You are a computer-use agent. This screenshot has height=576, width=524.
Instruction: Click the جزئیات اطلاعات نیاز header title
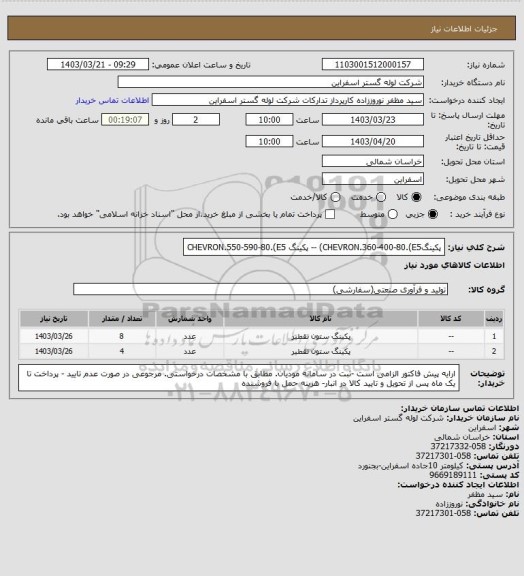tap(464, 29)
